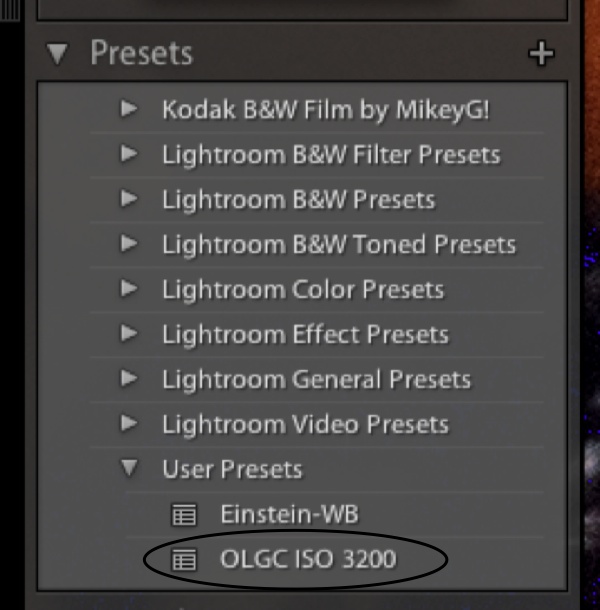The width and height of the screenshot is (600, 610).
Task: Expand Lightroom Color Presets arrow
Action: click(x=129, y=290)
